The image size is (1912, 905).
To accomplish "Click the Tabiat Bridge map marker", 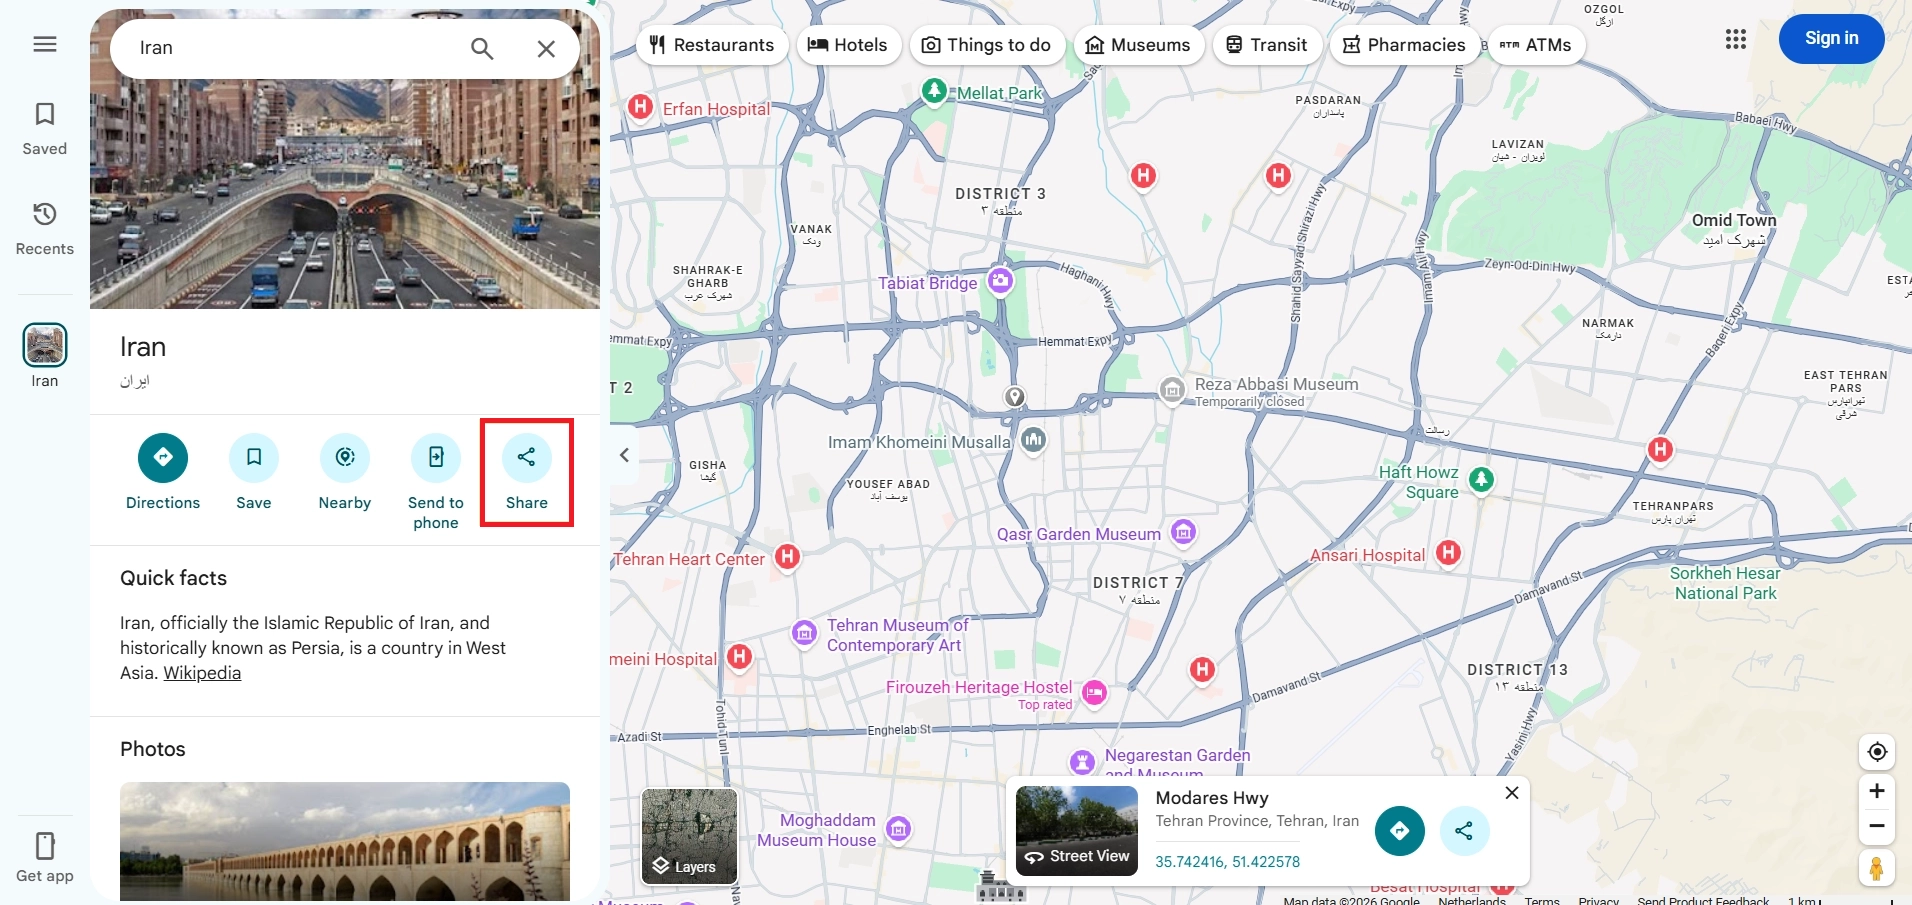I will coord(1001,281).
